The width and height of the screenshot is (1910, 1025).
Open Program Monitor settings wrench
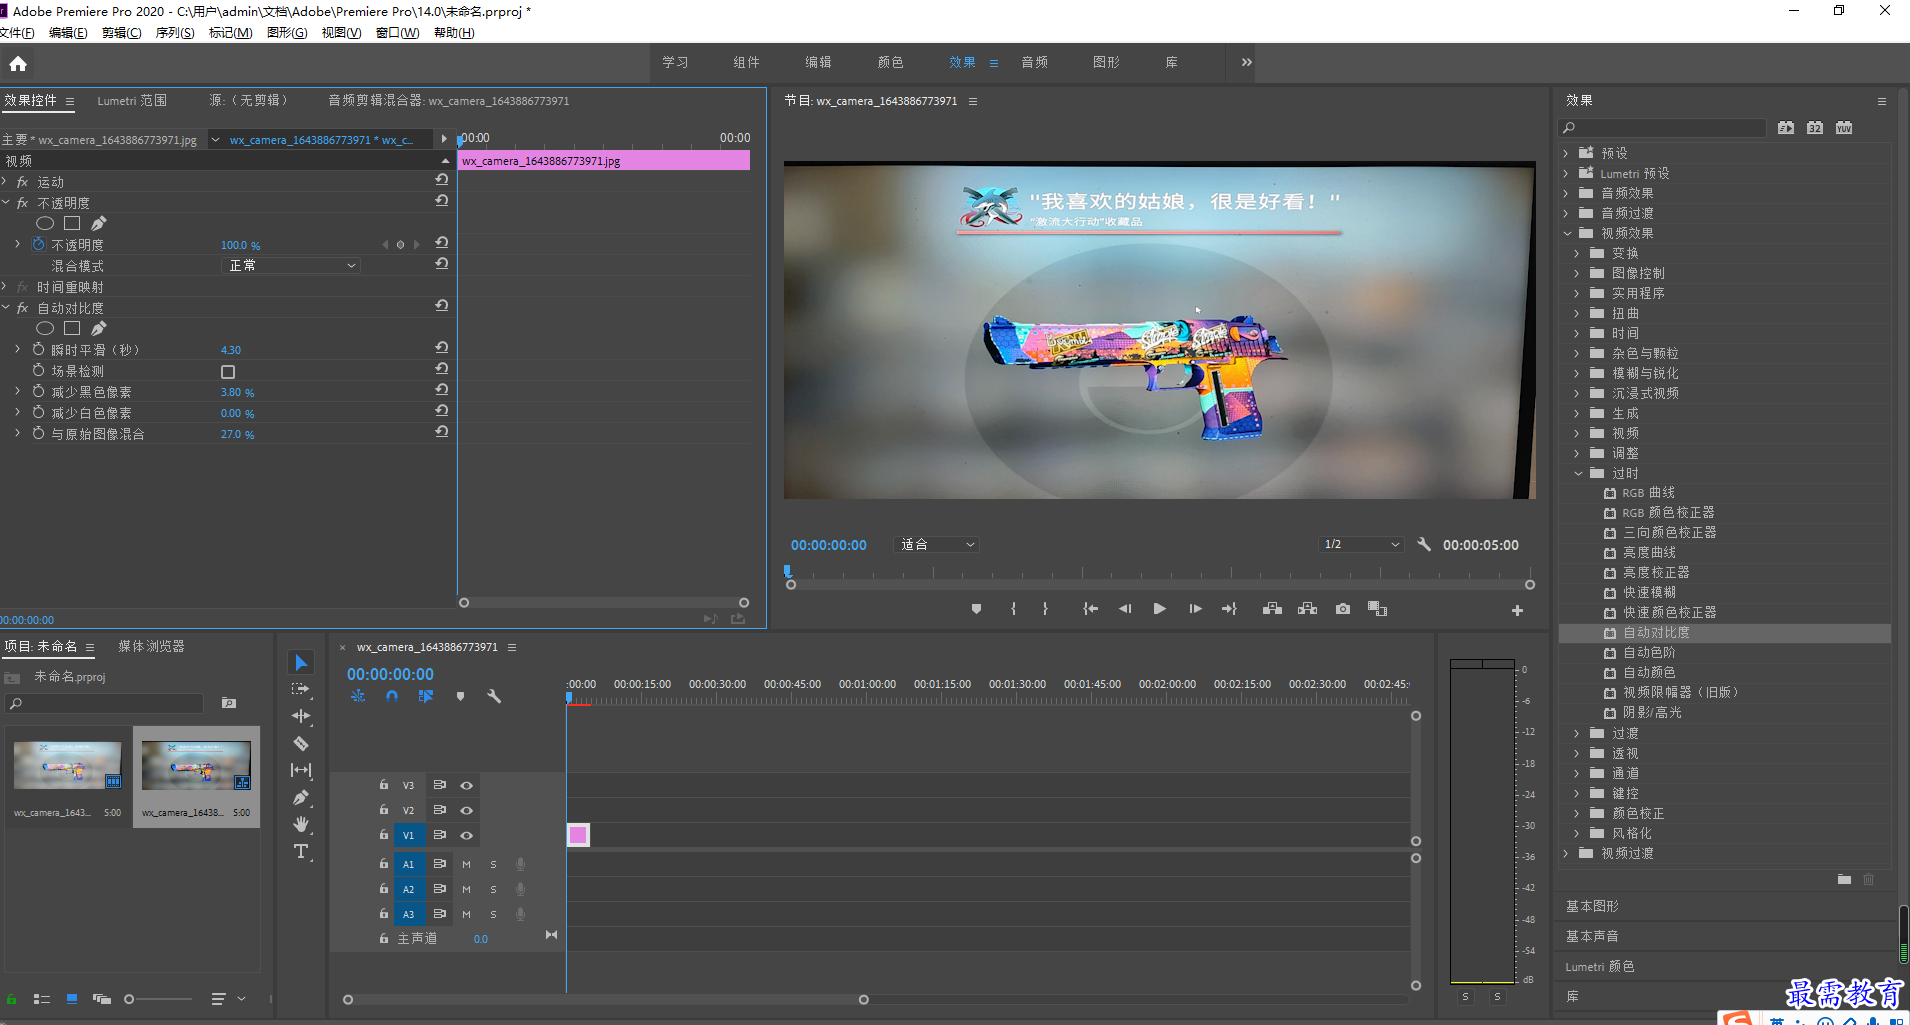coord(1424,544)
